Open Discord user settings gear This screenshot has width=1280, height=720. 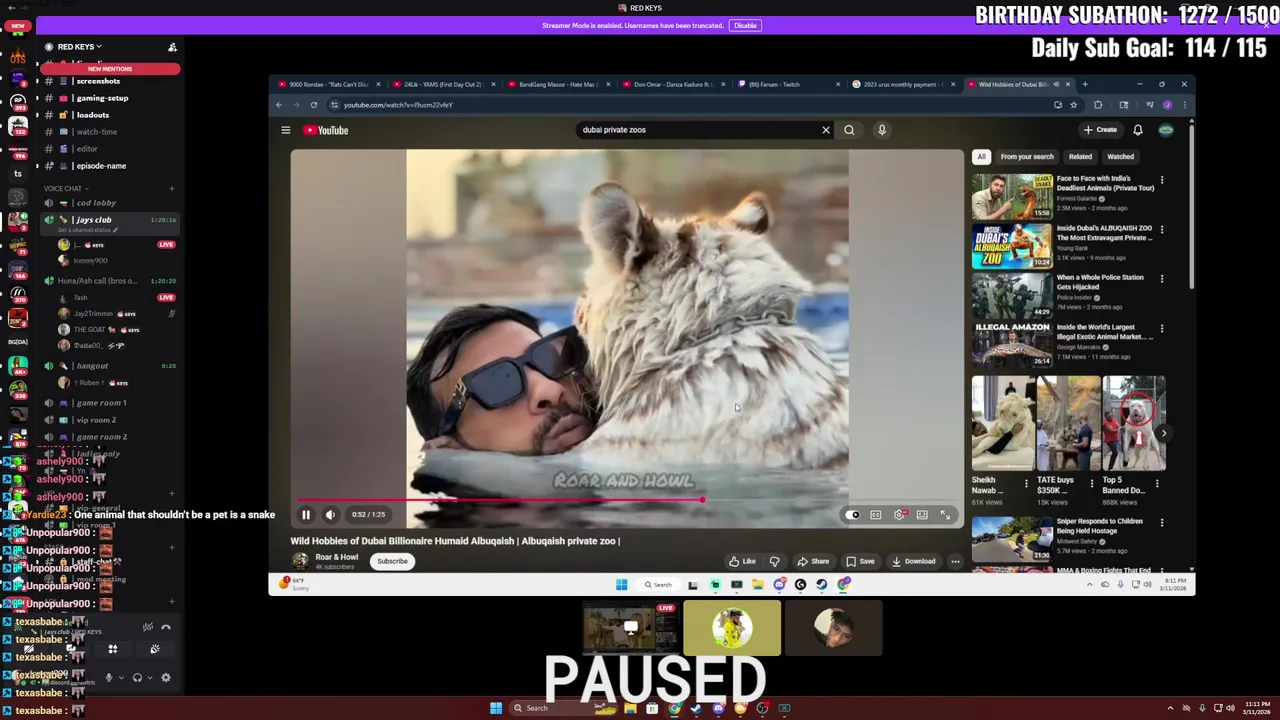[166, 678]
